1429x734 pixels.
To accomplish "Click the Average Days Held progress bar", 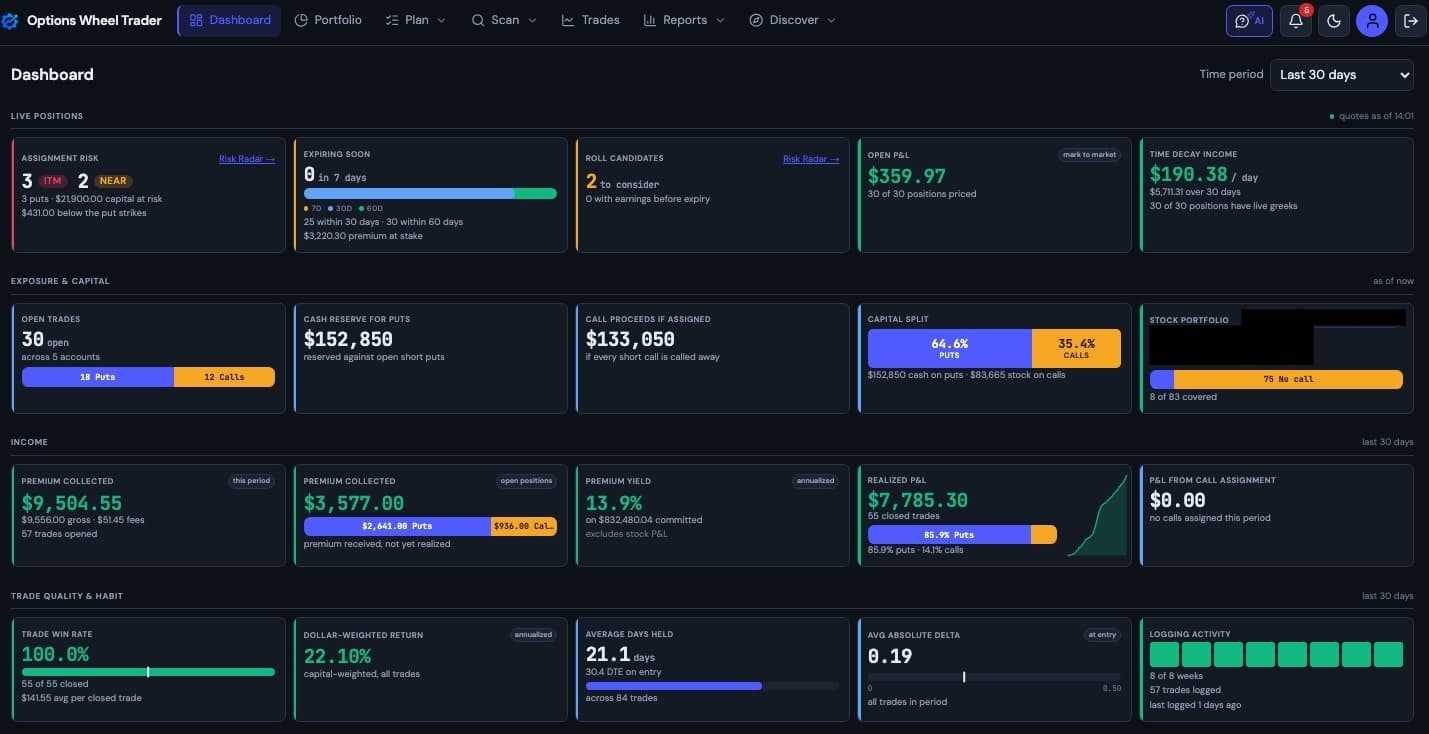I will pyautogui.click(x=712, y=686).
